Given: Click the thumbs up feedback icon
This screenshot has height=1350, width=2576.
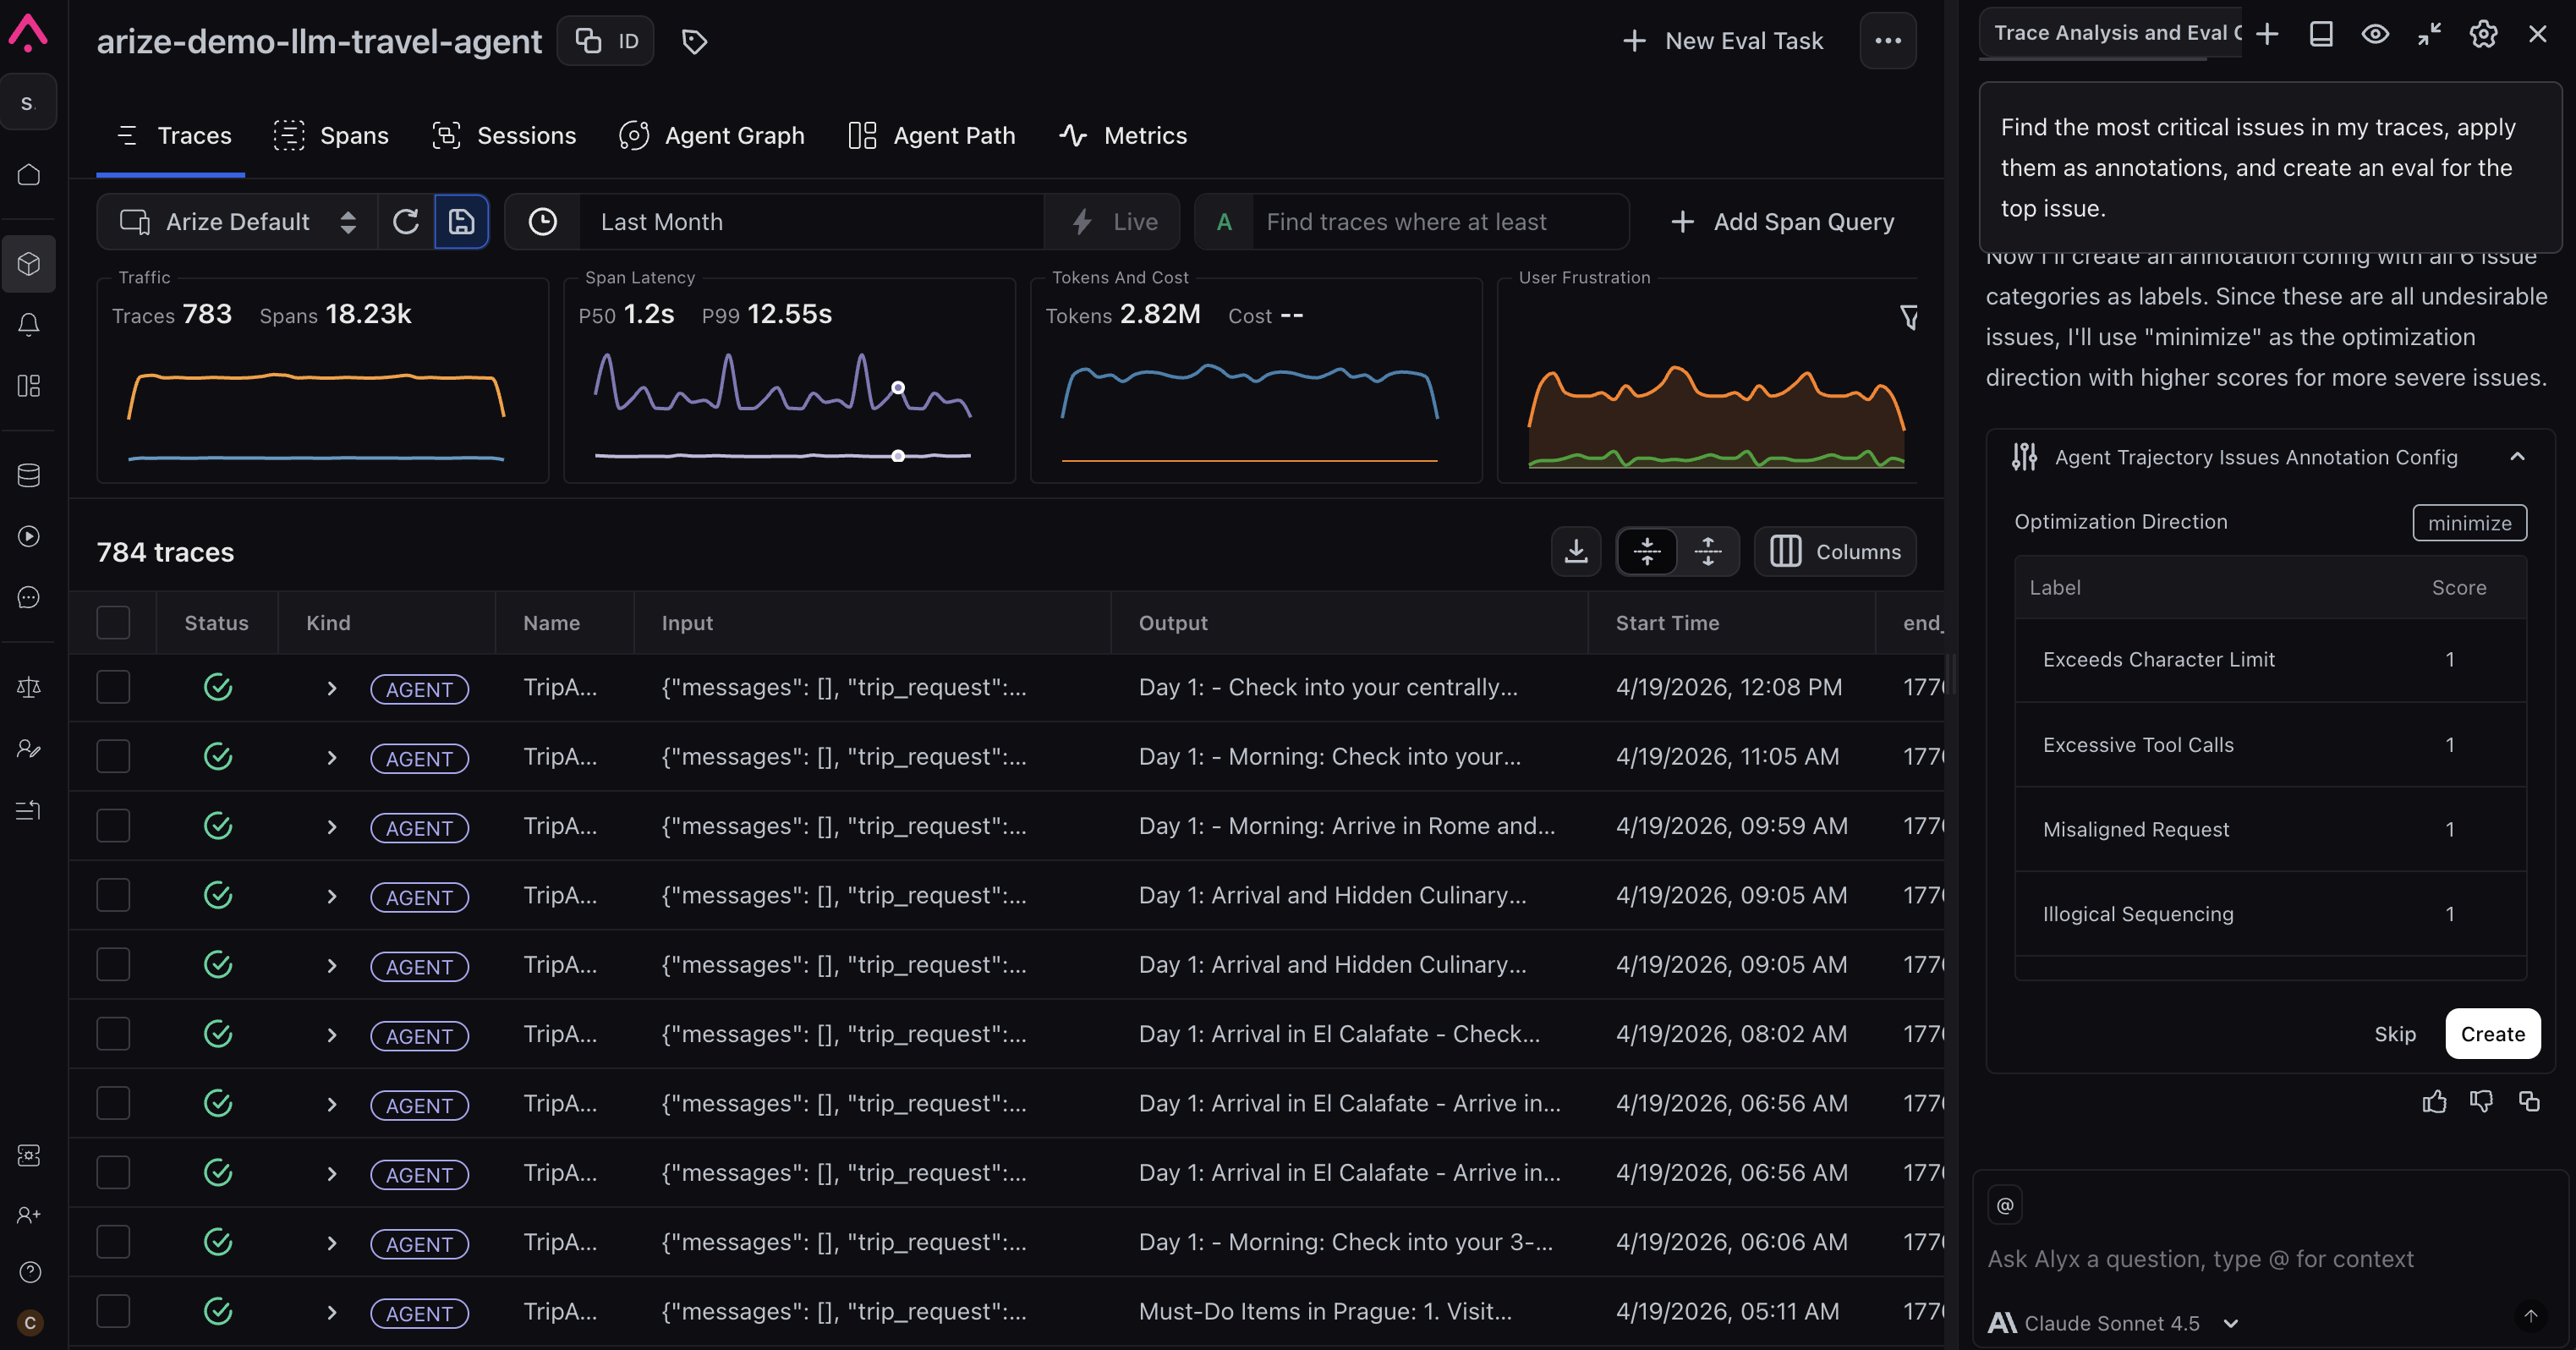Looking at the screenshot, I should tap(2434, 1101).
